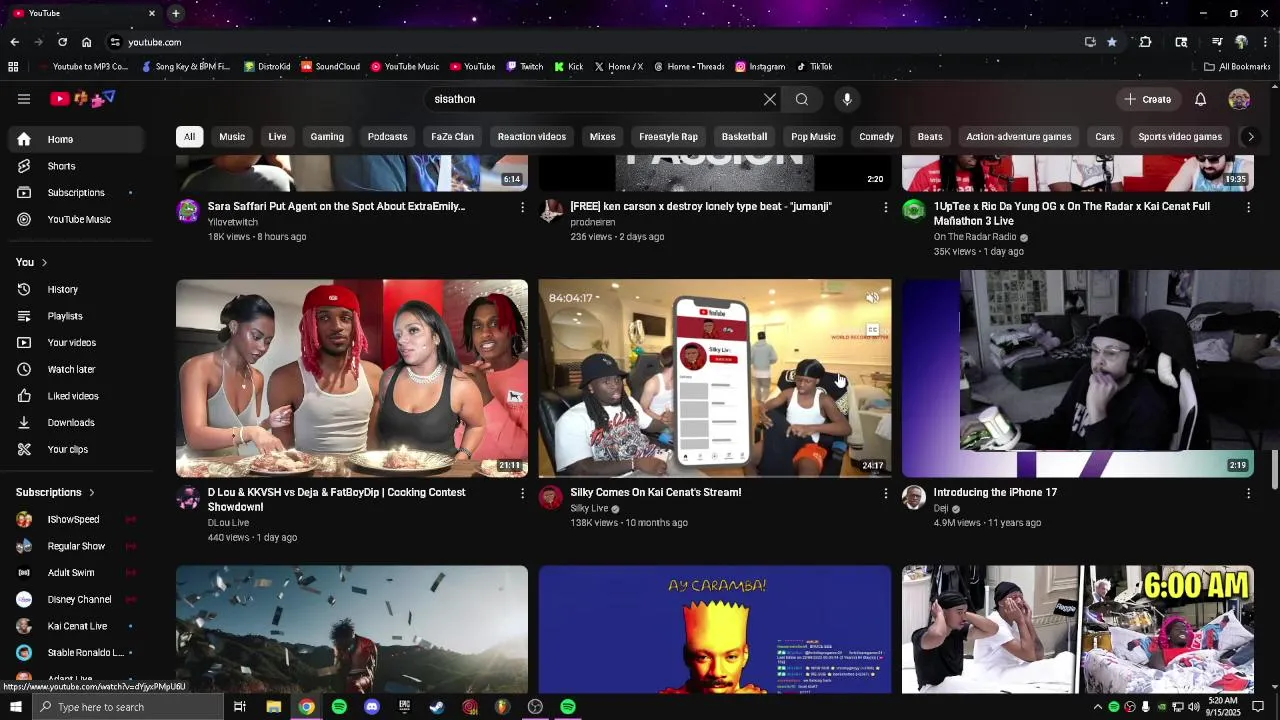Open Your clips
The height and width of the screenshot is (720, 1280).
click(77, 449)
